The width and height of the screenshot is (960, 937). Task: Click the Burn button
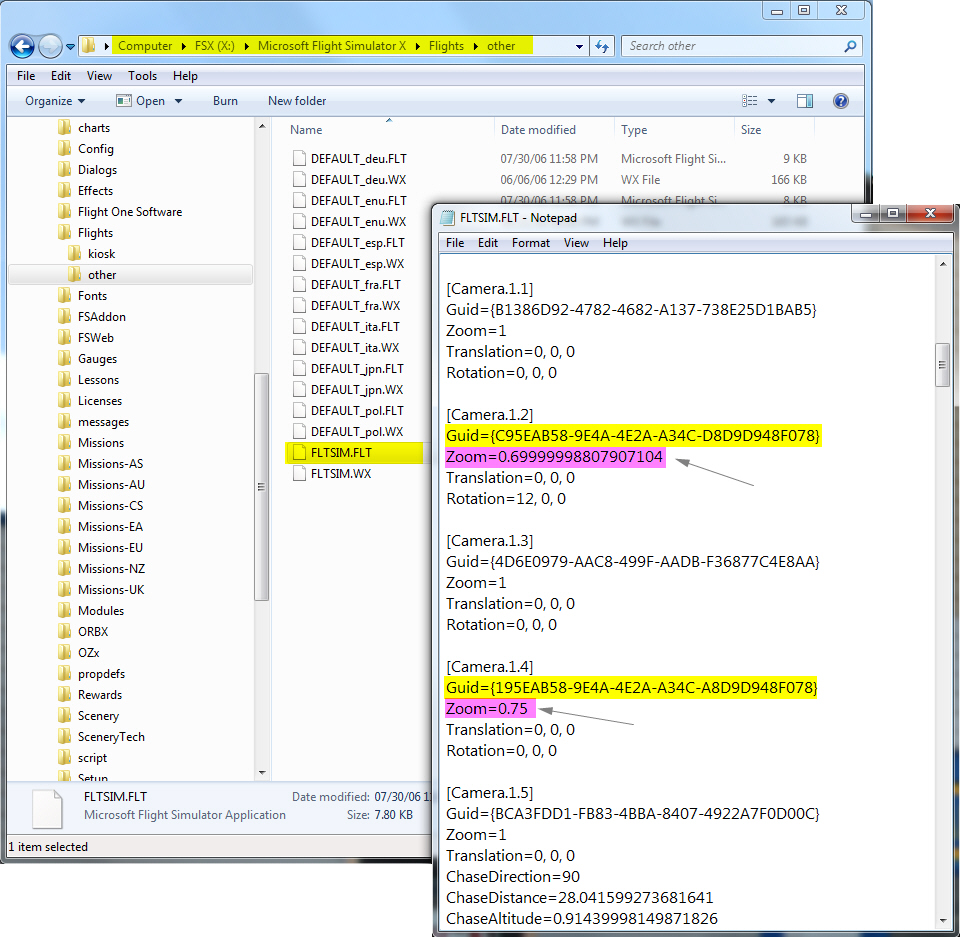(x=225, y=101)
